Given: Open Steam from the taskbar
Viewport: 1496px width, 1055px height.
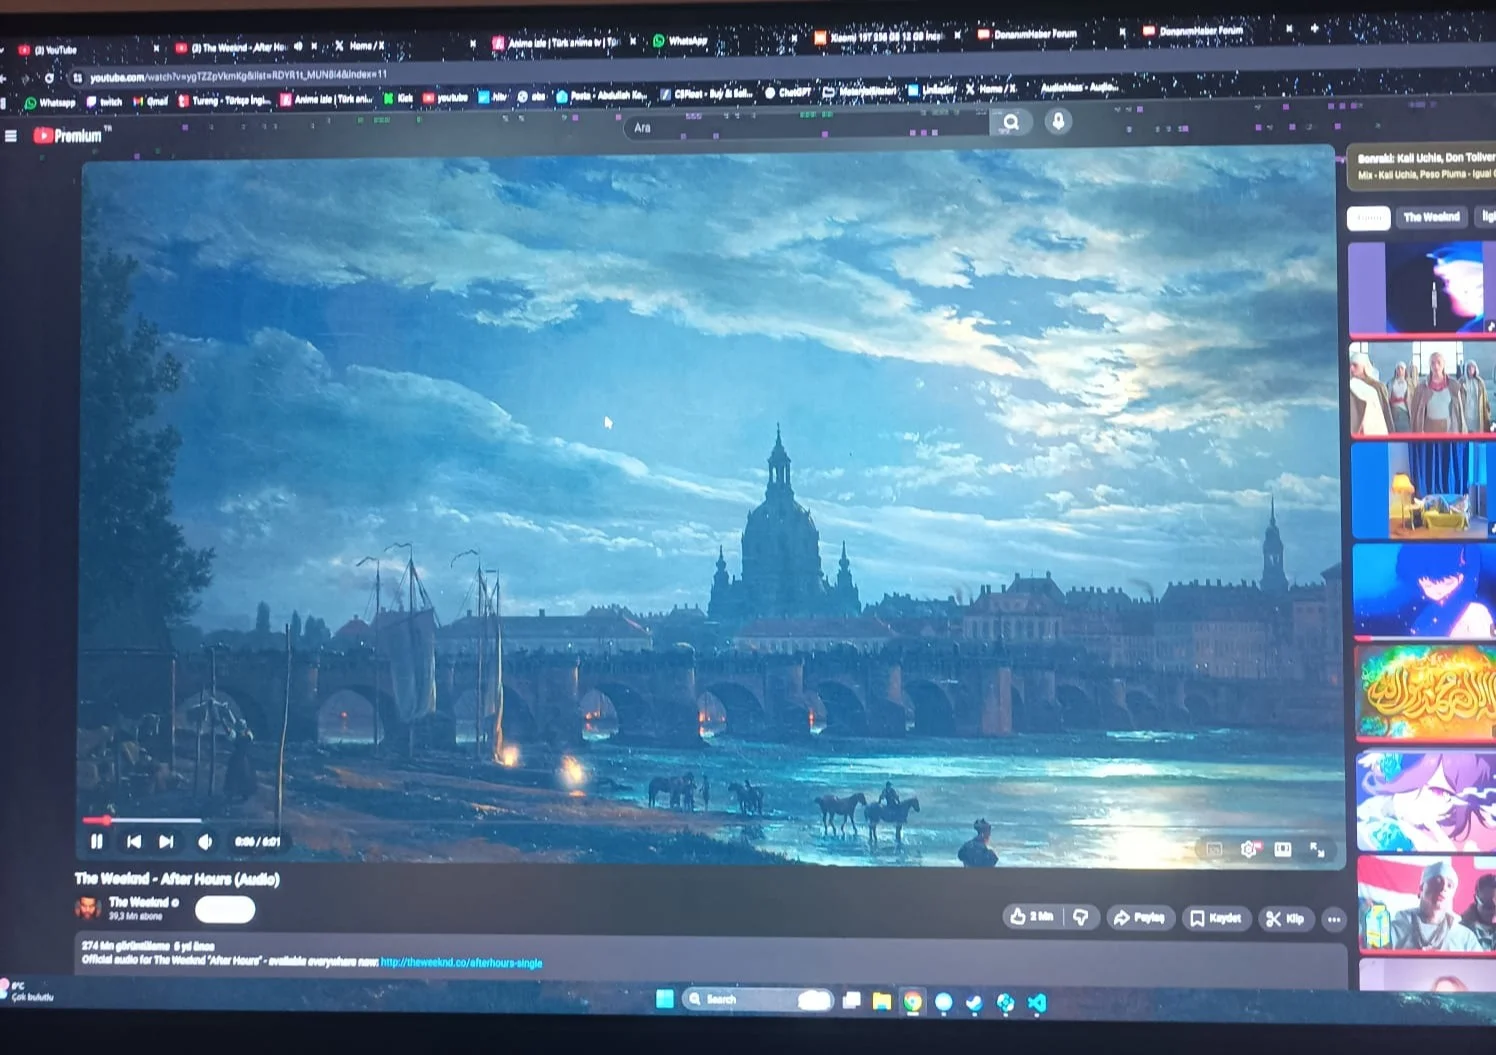Looking at the screenshot, I should pos(975,1002).
